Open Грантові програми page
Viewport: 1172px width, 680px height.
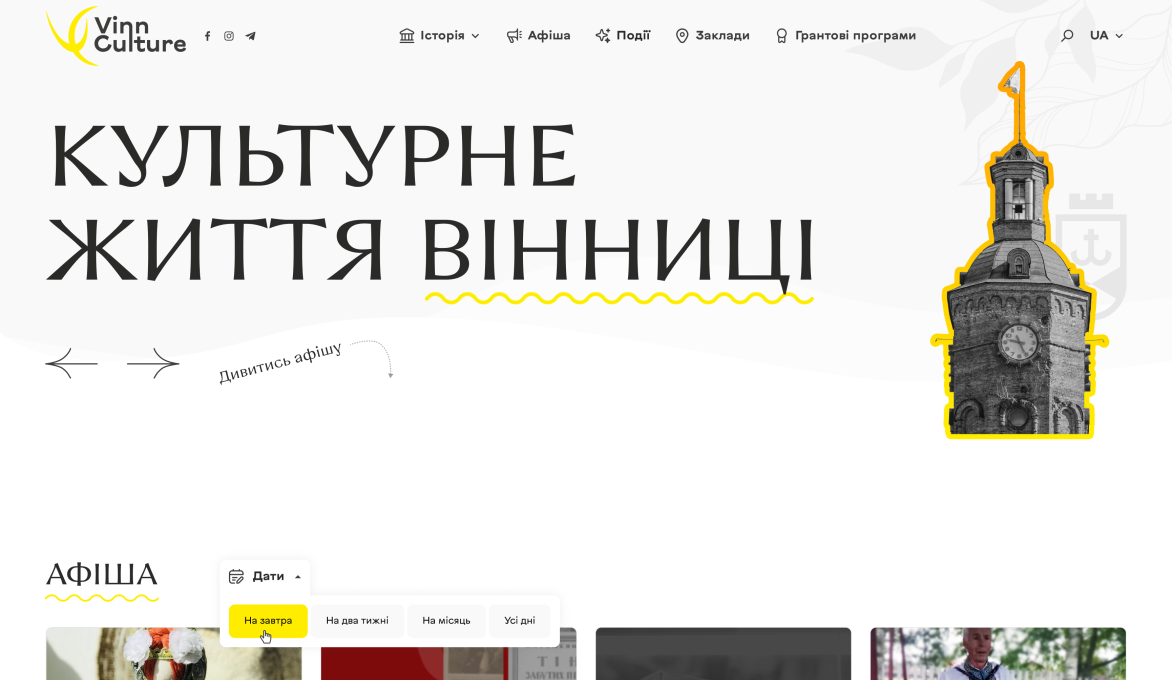click(x=845, y=35)
